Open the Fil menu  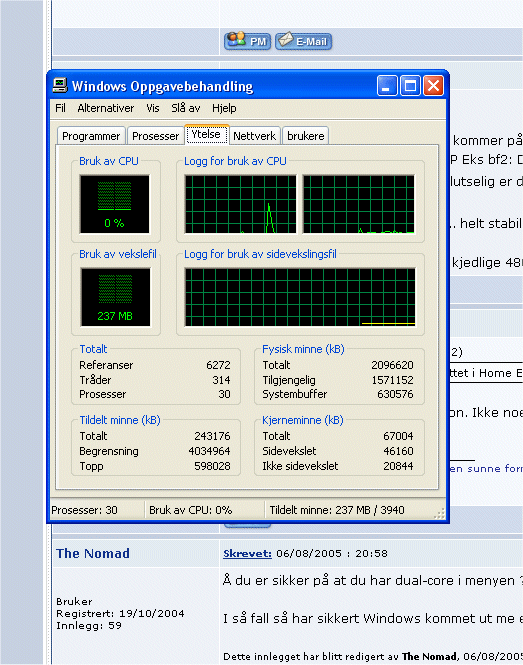(60, 108)
